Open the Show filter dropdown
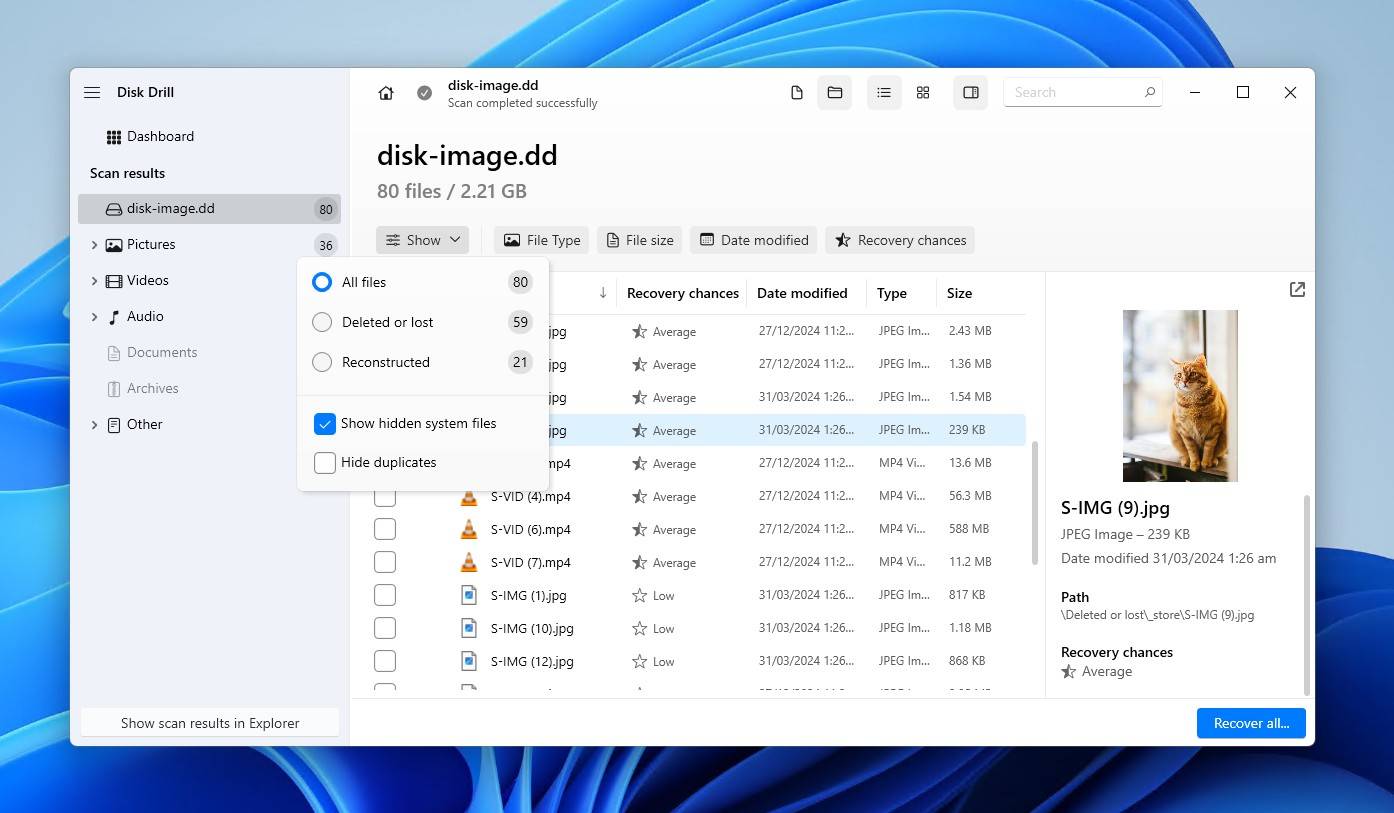 tap(423, 240)
